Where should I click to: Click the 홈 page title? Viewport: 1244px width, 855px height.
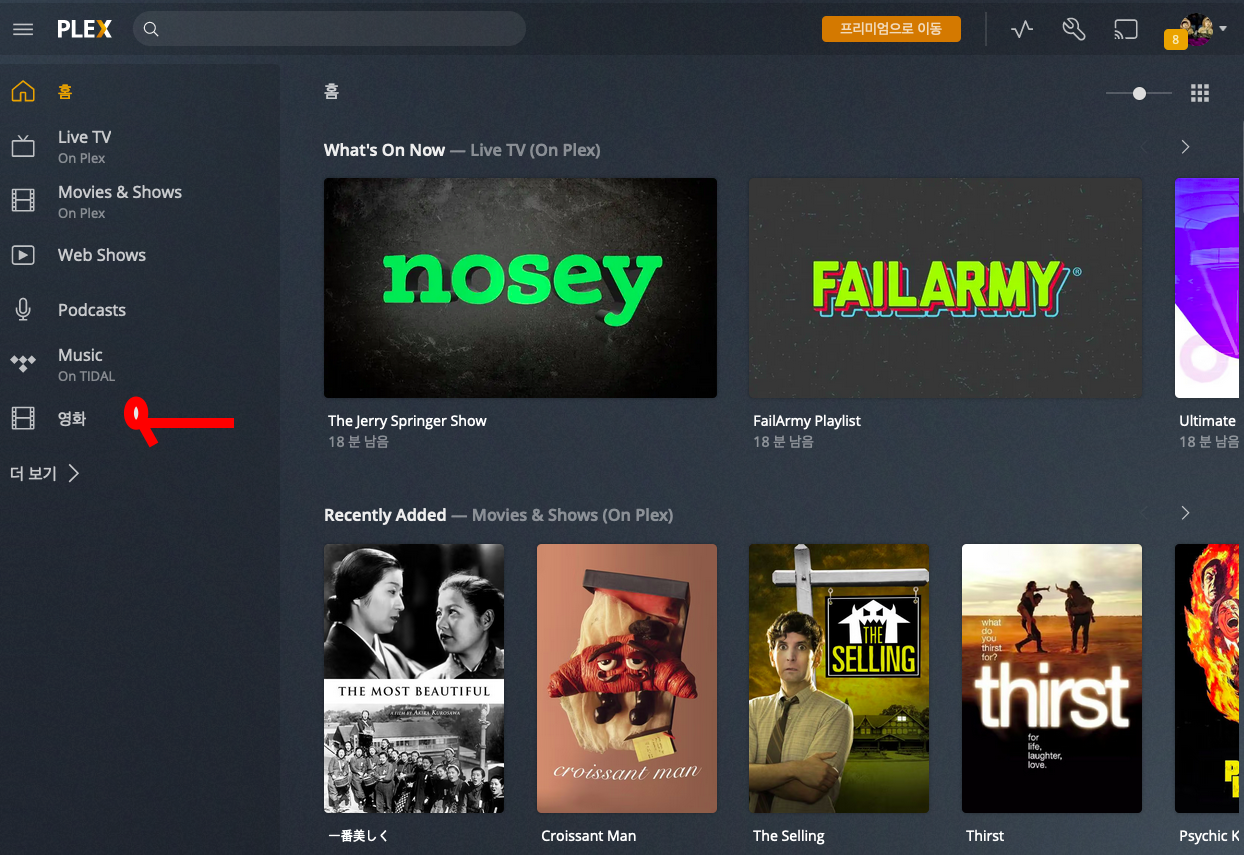click(332, 92)
